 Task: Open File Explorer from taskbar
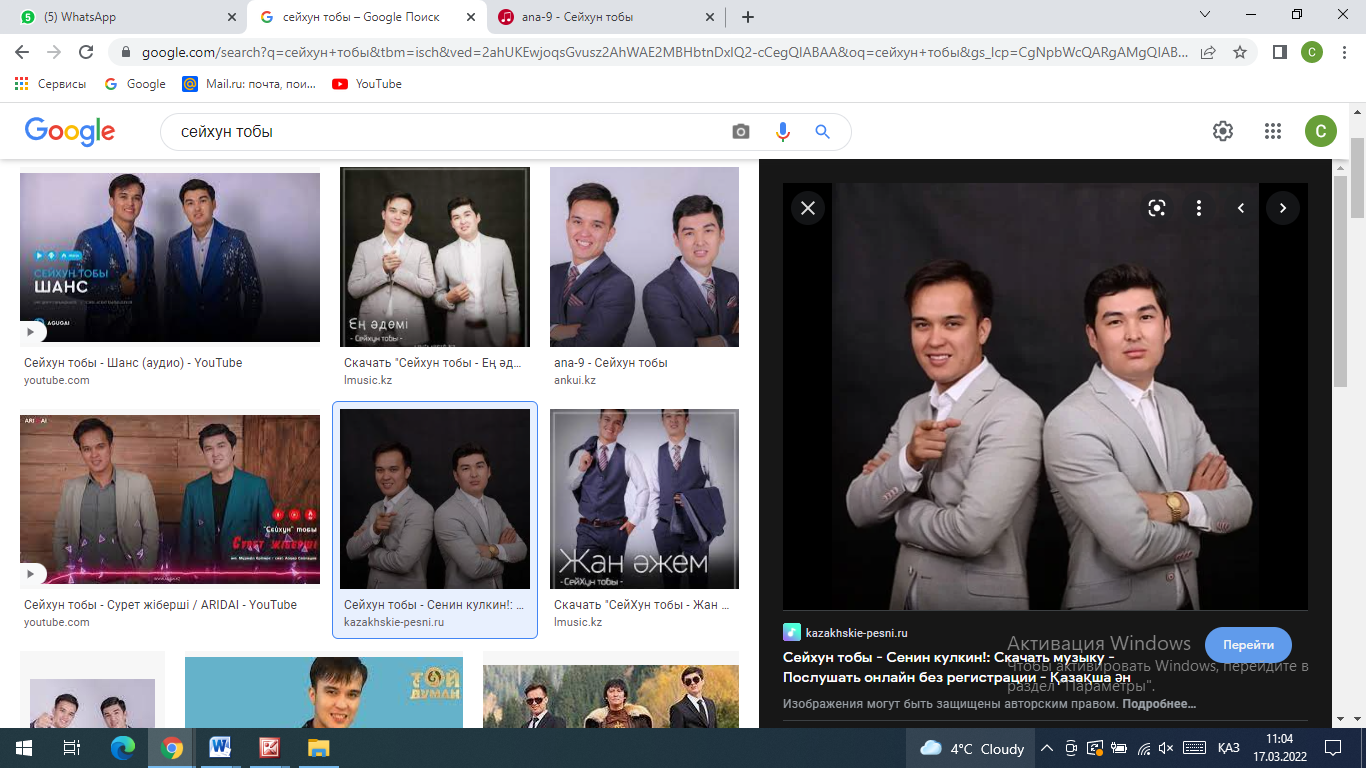coord(318,748)
